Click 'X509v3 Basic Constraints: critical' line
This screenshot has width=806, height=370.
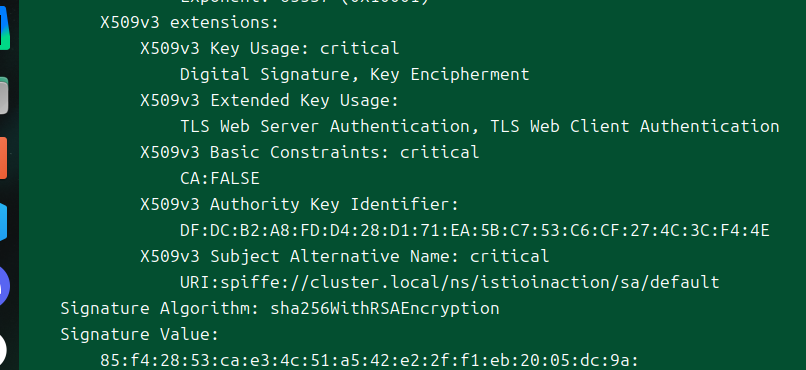coord(309,152)
